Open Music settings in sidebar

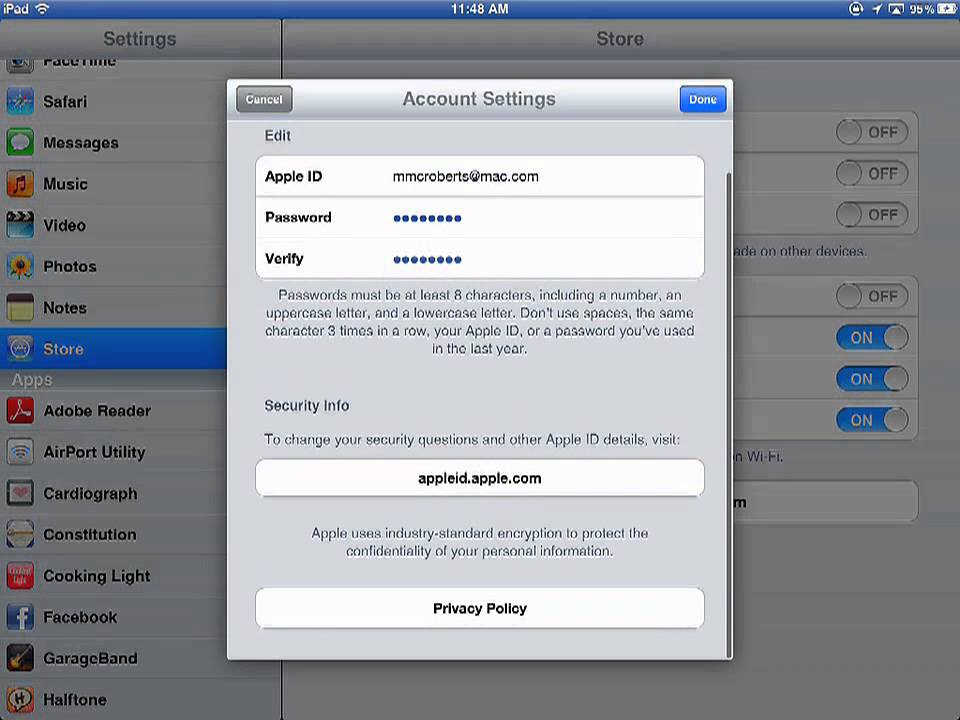coord(113,184)
